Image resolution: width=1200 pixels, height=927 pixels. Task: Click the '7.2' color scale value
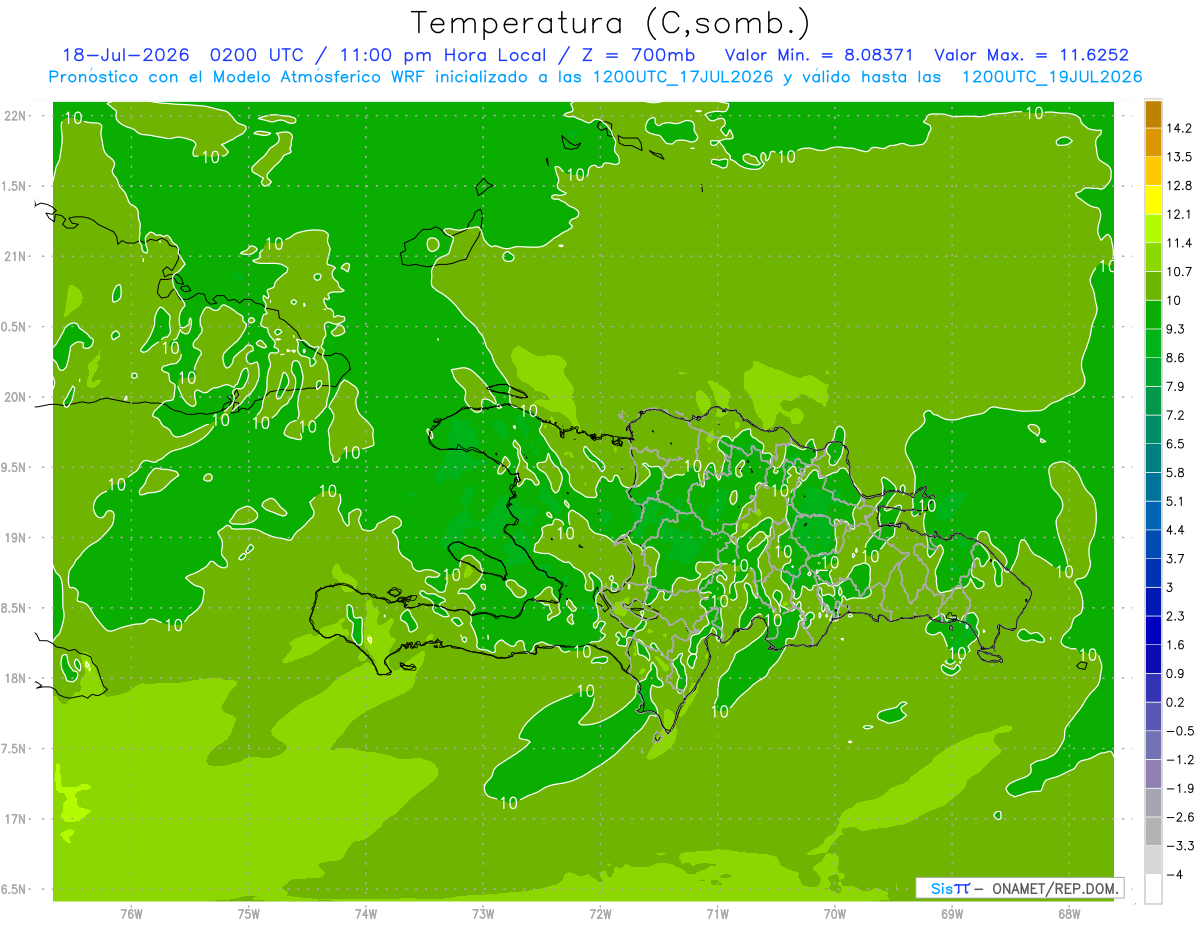pyautogui.click(x=1176, y=415)
